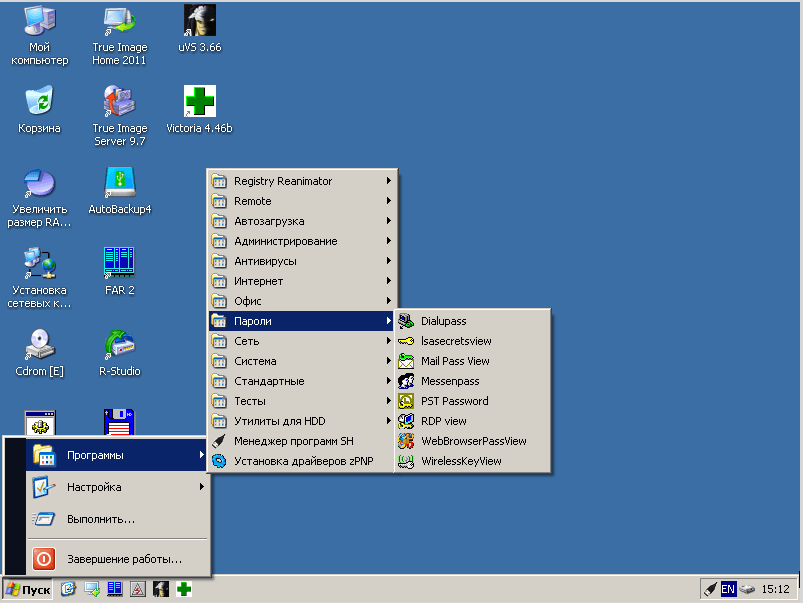Image resolution: width=803 pixels, height=603 pixels.
Task: Expand Автозагрузка submenu
Action: point(302,221)
